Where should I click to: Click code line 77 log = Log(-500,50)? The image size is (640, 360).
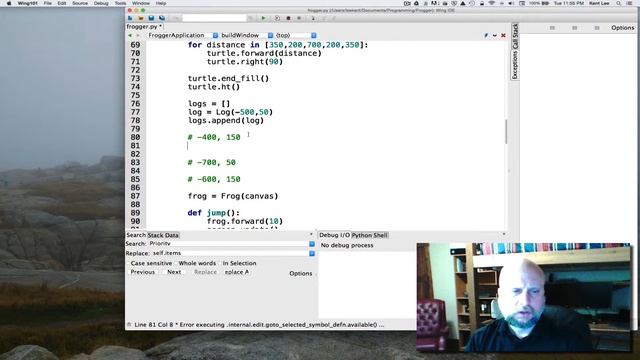(x=230, y=112)
